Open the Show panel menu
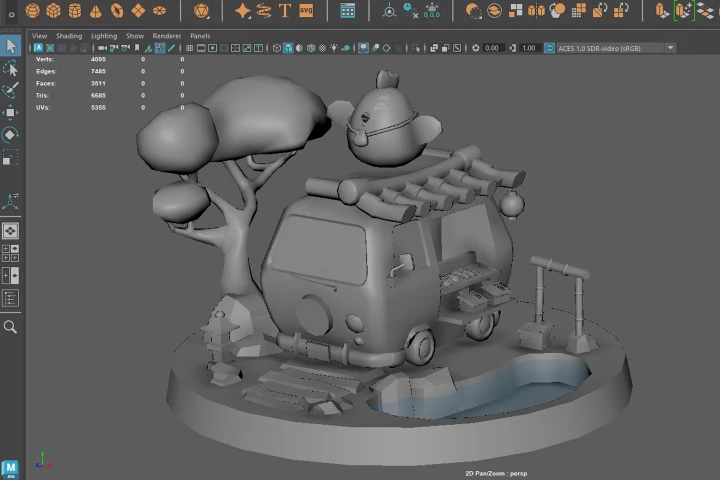 point(135,36)
